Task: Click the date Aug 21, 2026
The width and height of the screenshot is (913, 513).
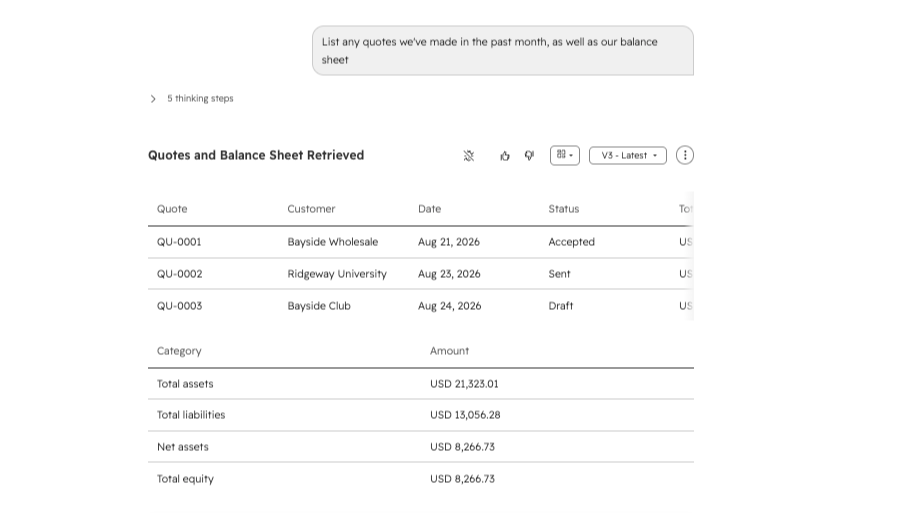Action: pyautogui.click(x=449, y=242)
